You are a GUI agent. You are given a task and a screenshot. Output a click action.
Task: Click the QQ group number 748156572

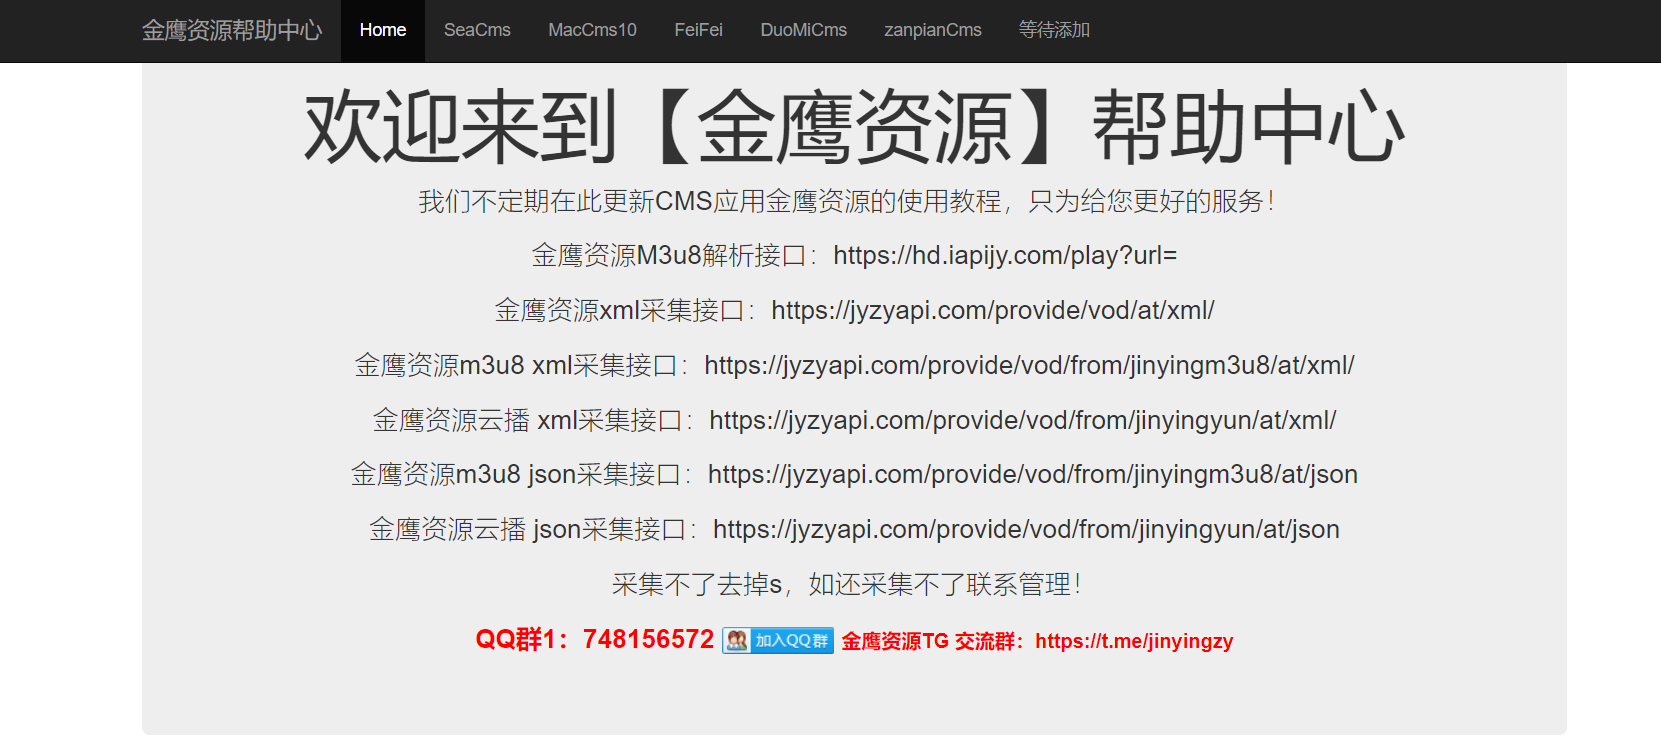pos(648,640)
